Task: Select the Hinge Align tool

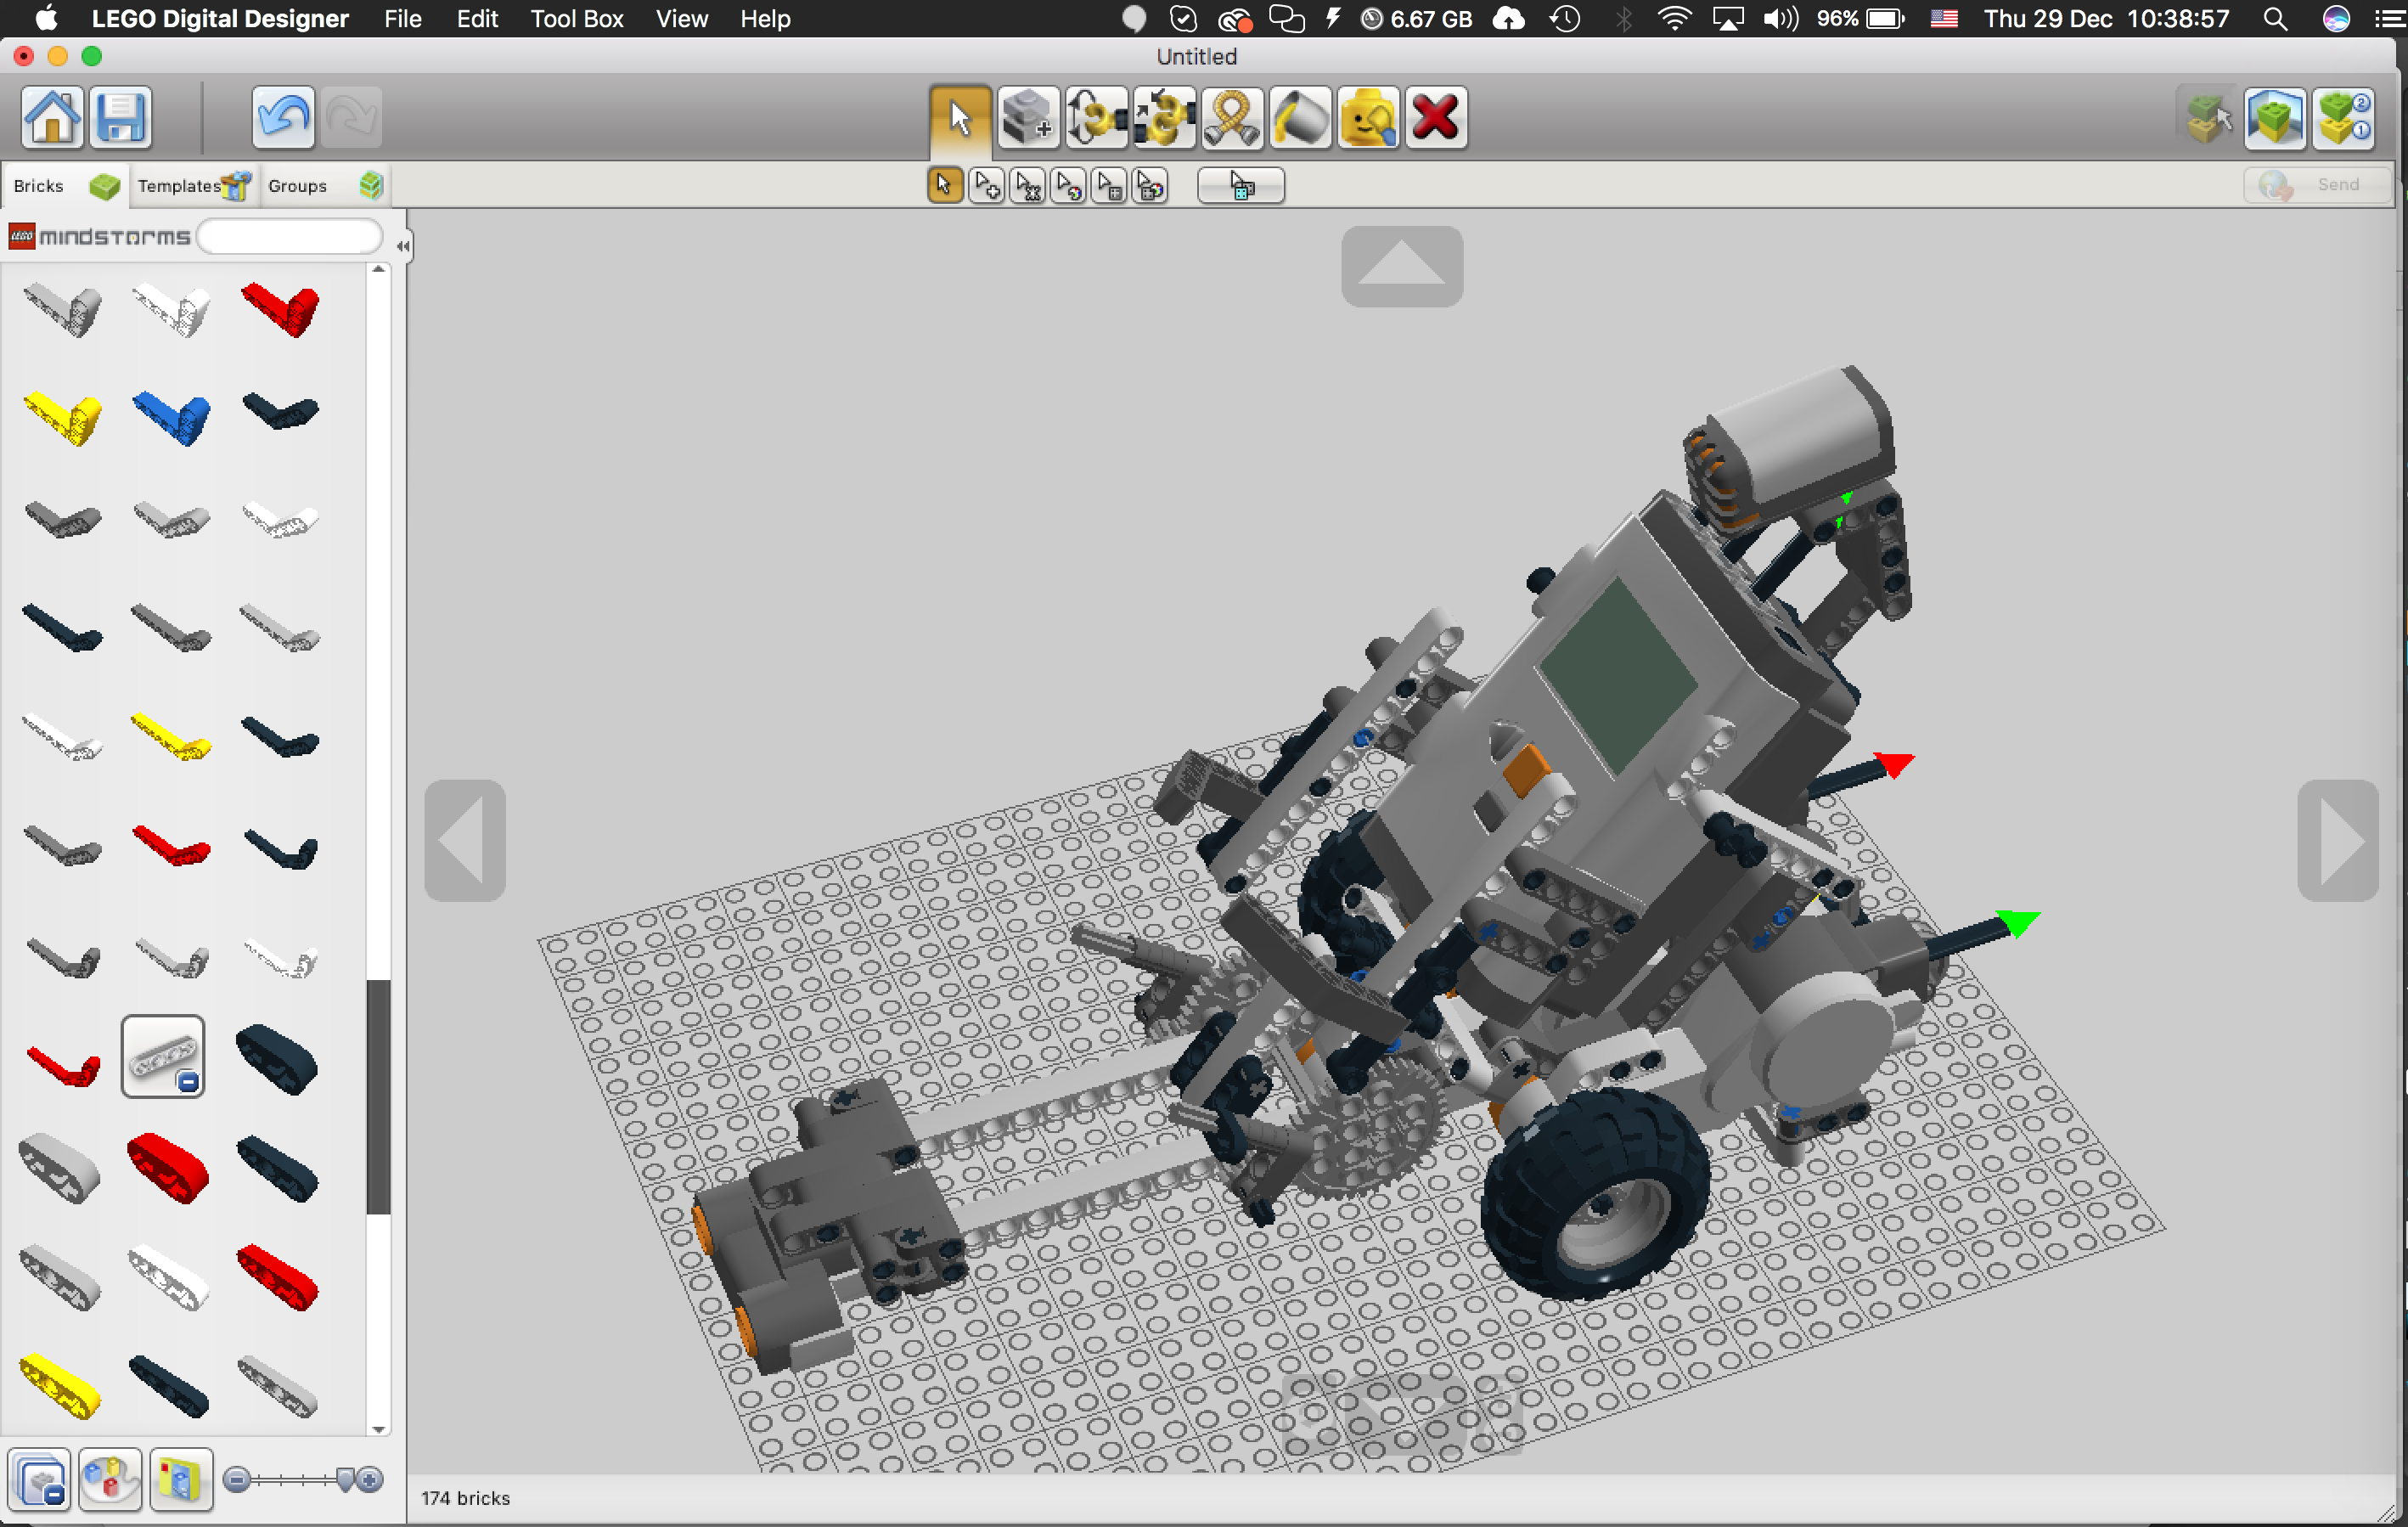Action: (x=1163, y=117)
